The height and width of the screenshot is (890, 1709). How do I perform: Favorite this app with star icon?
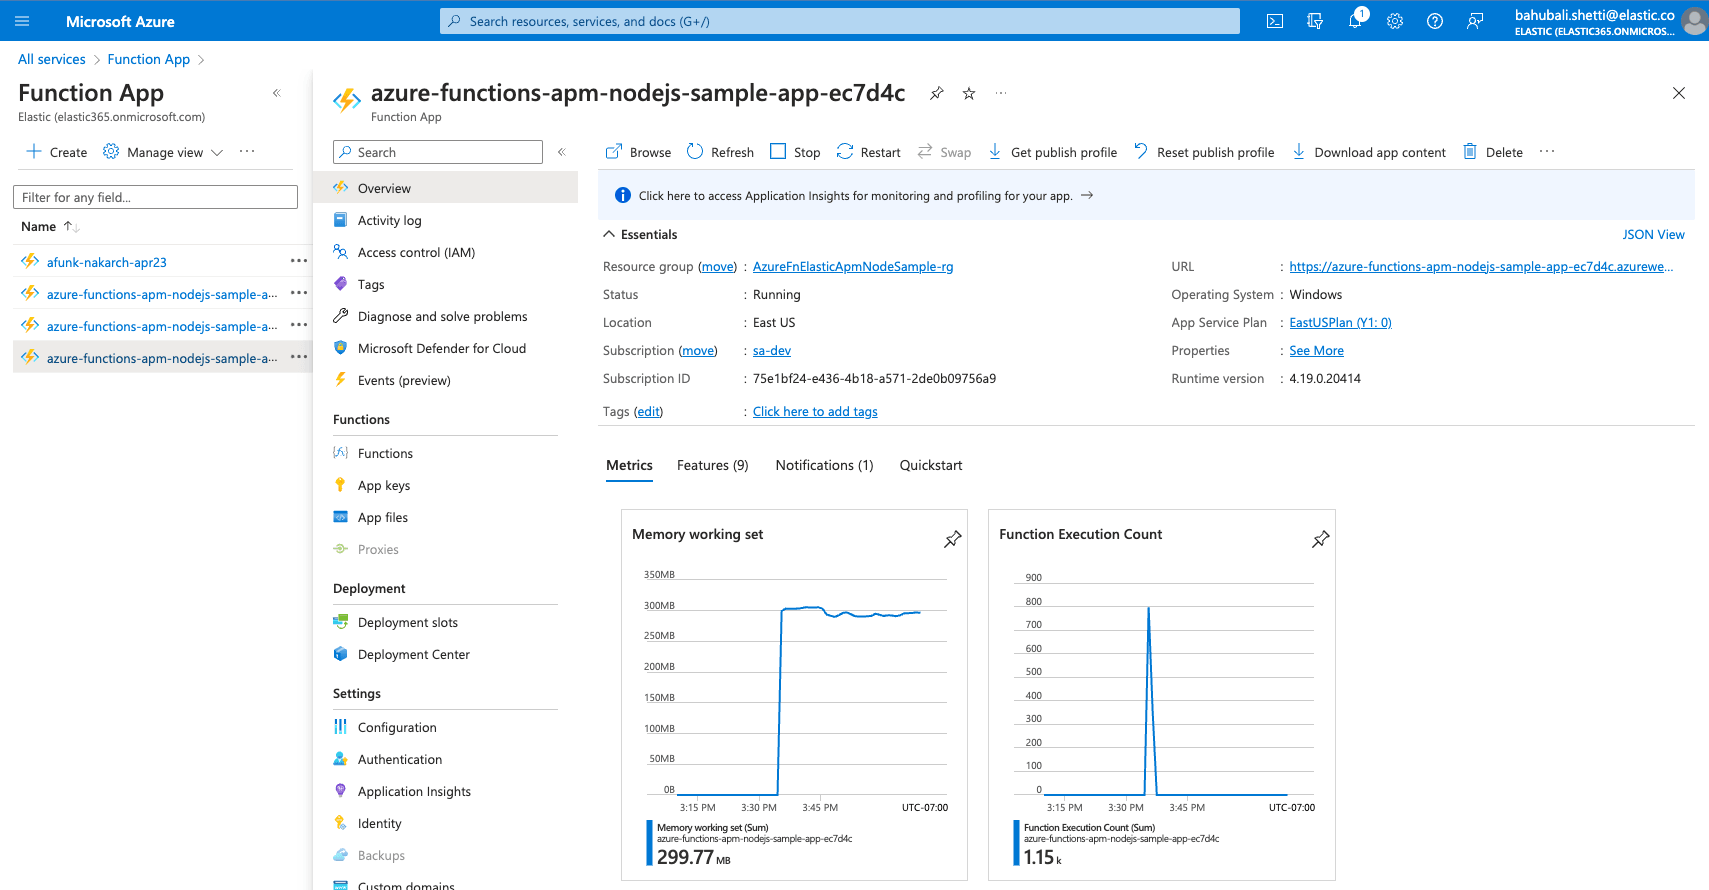coord(969,93)
